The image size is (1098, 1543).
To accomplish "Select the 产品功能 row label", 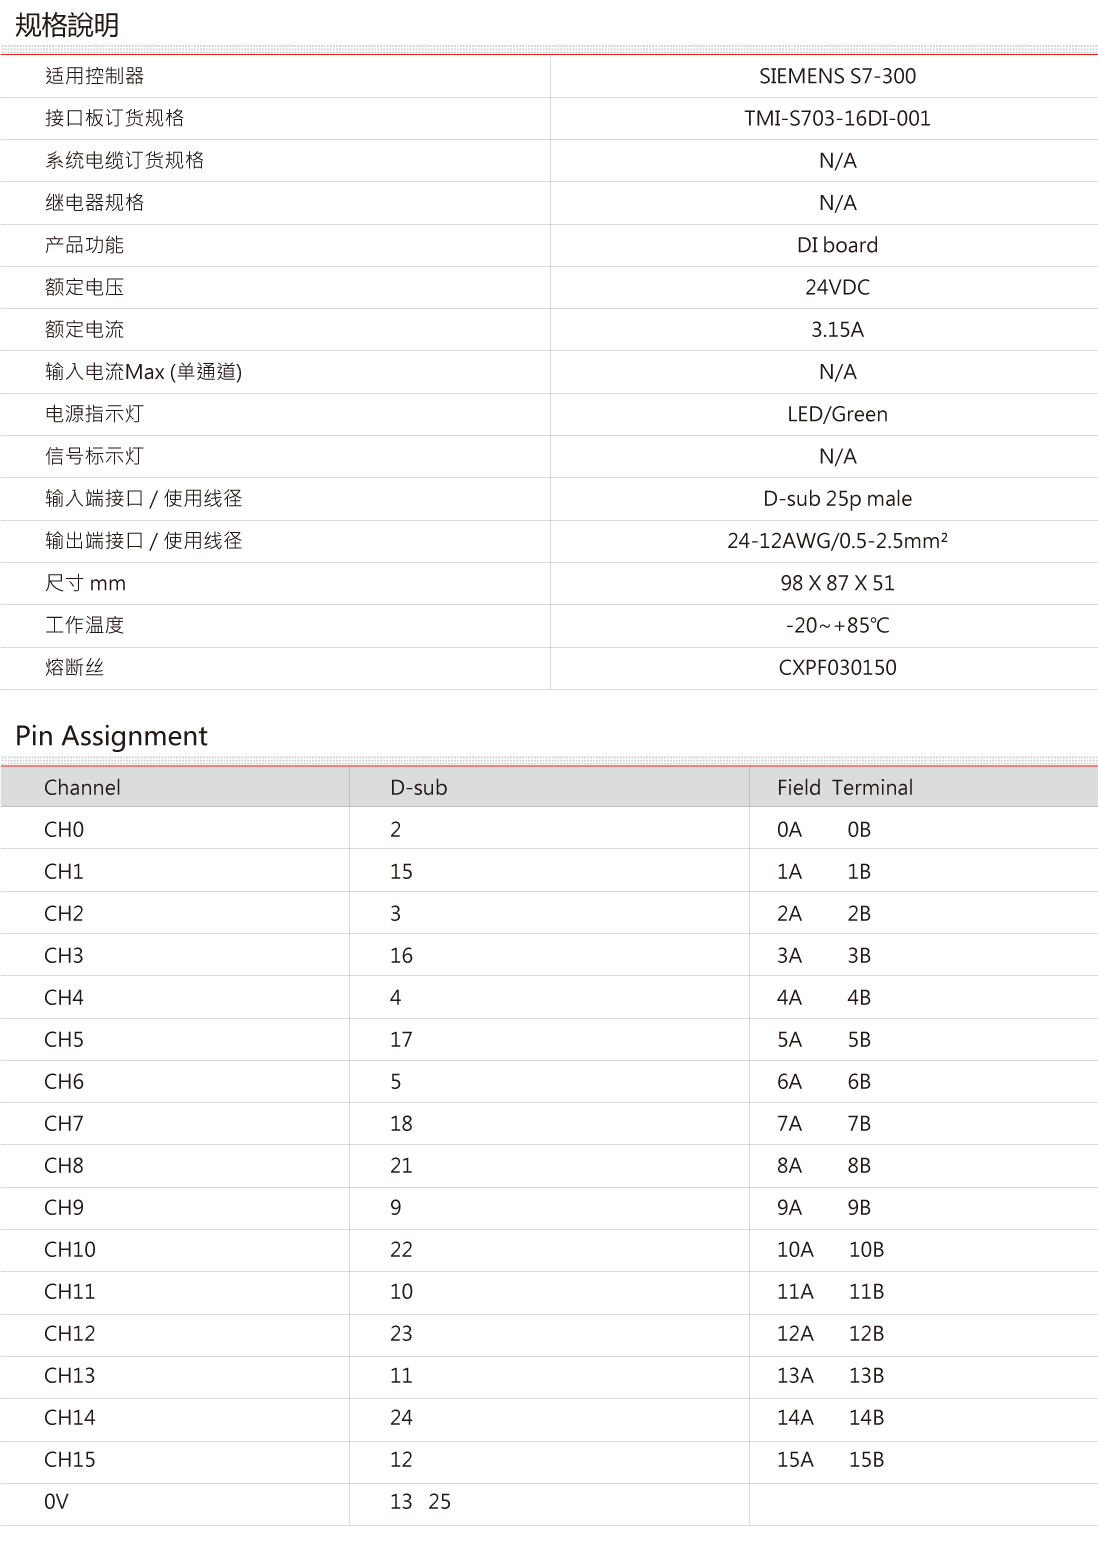I will (84, 245).
